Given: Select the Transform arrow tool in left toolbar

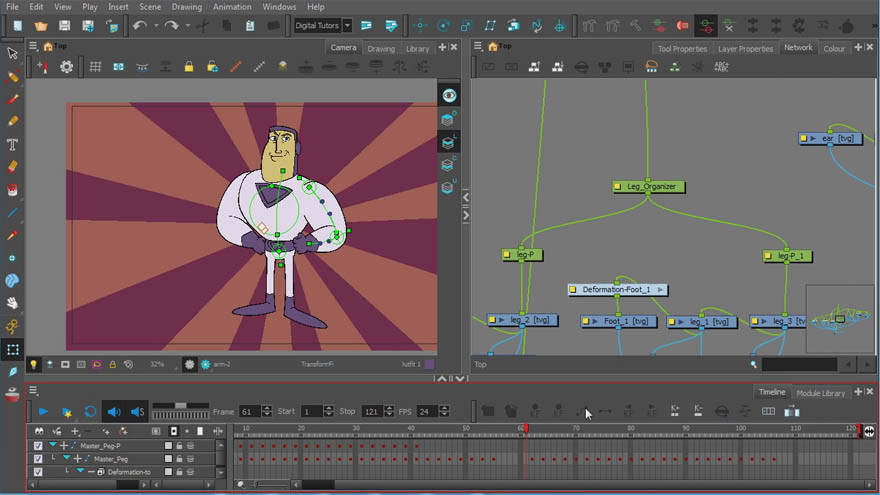Looking at the screenshot, I should coord(12,53).
